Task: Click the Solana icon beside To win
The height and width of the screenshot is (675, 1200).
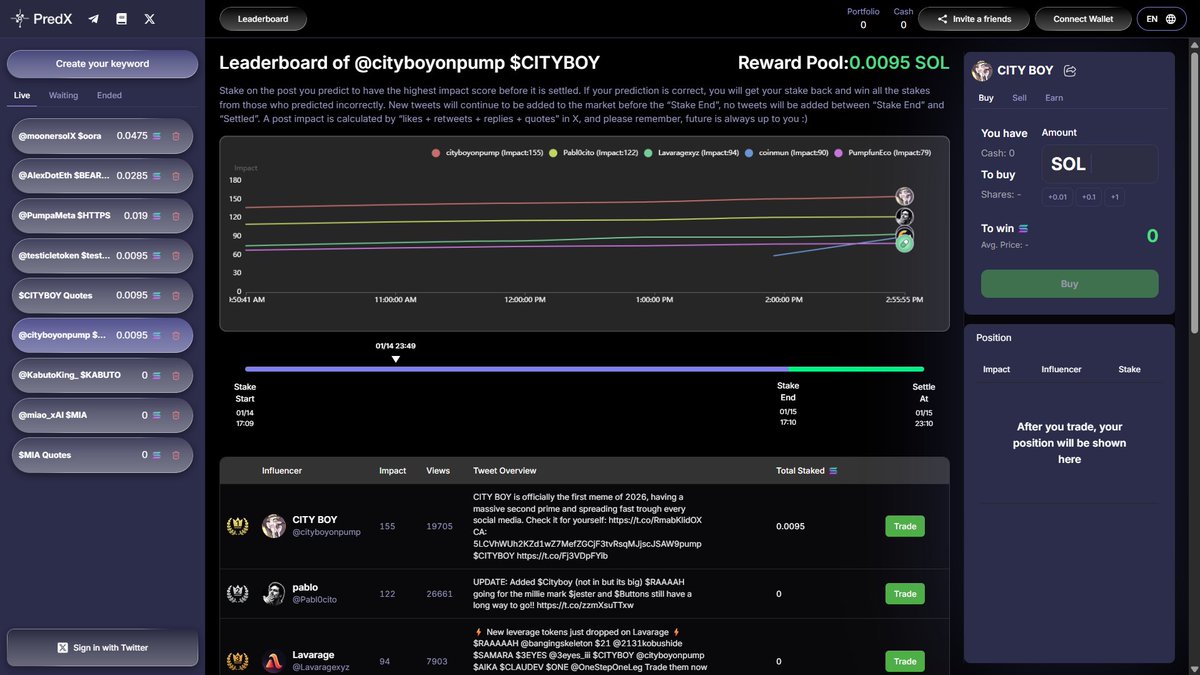Action: pyautogui.click(x=1023, y=229)
